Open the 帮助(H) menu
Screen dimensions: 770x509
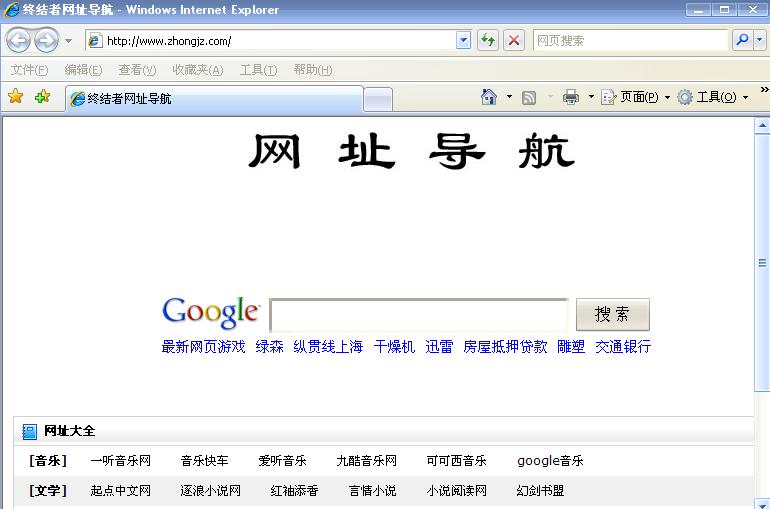(313, 70)
